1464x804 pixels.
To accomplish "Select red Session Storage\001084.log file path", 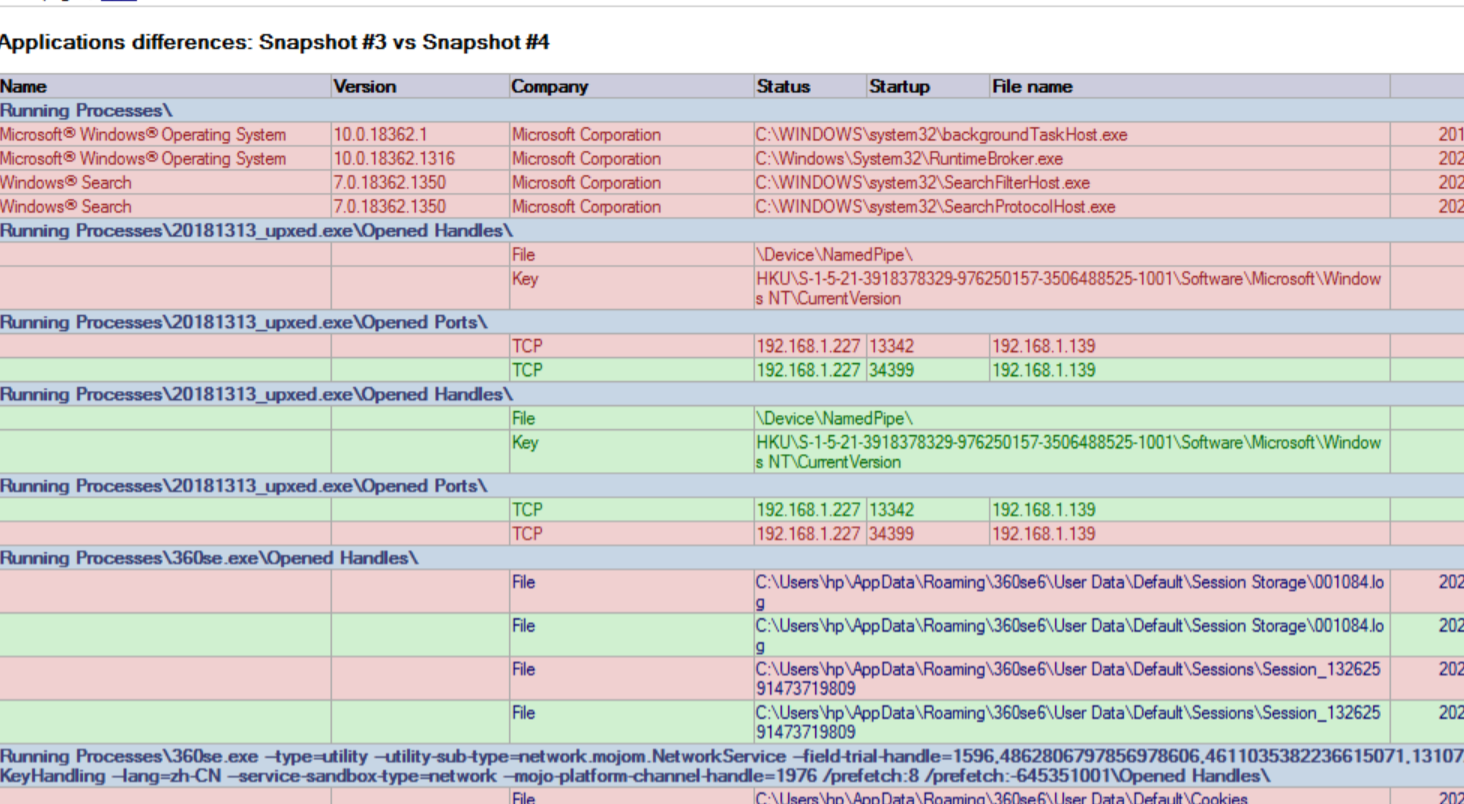I will (x=1070, y=591).
